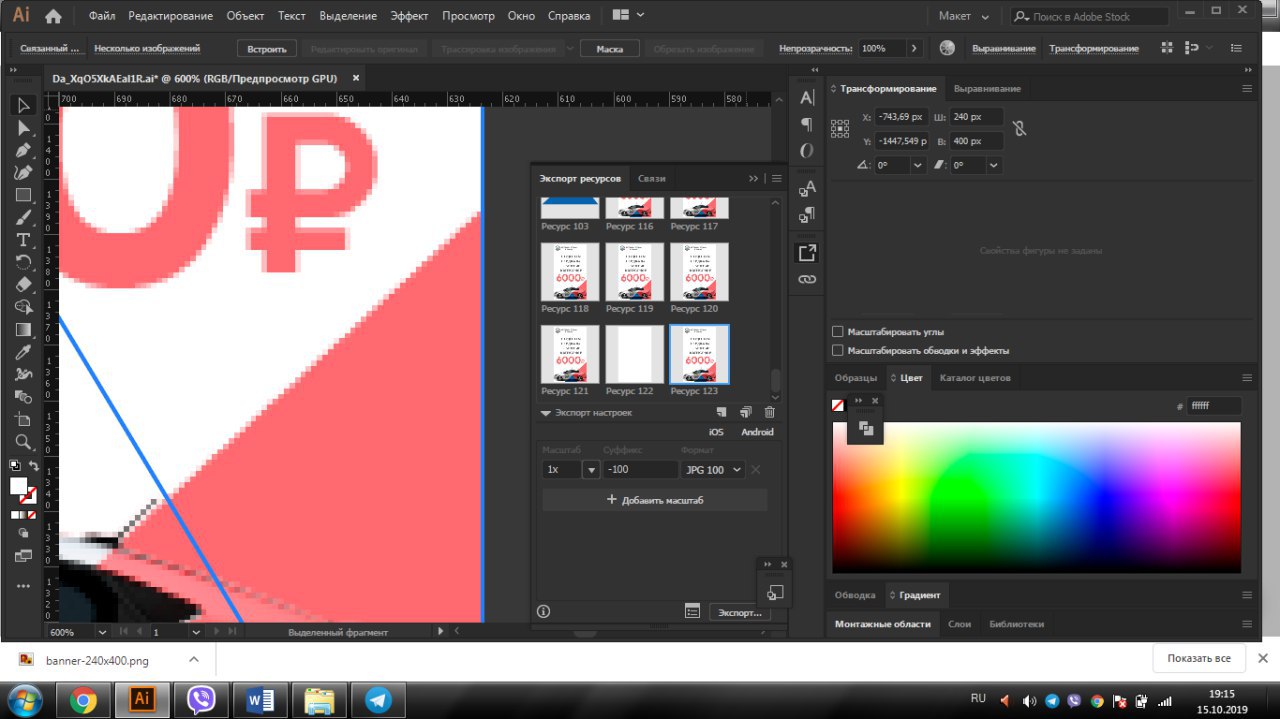Viewport: 1280px width, 719px height.
Task: Open the Paragraph panel icon
Action: 807,124
